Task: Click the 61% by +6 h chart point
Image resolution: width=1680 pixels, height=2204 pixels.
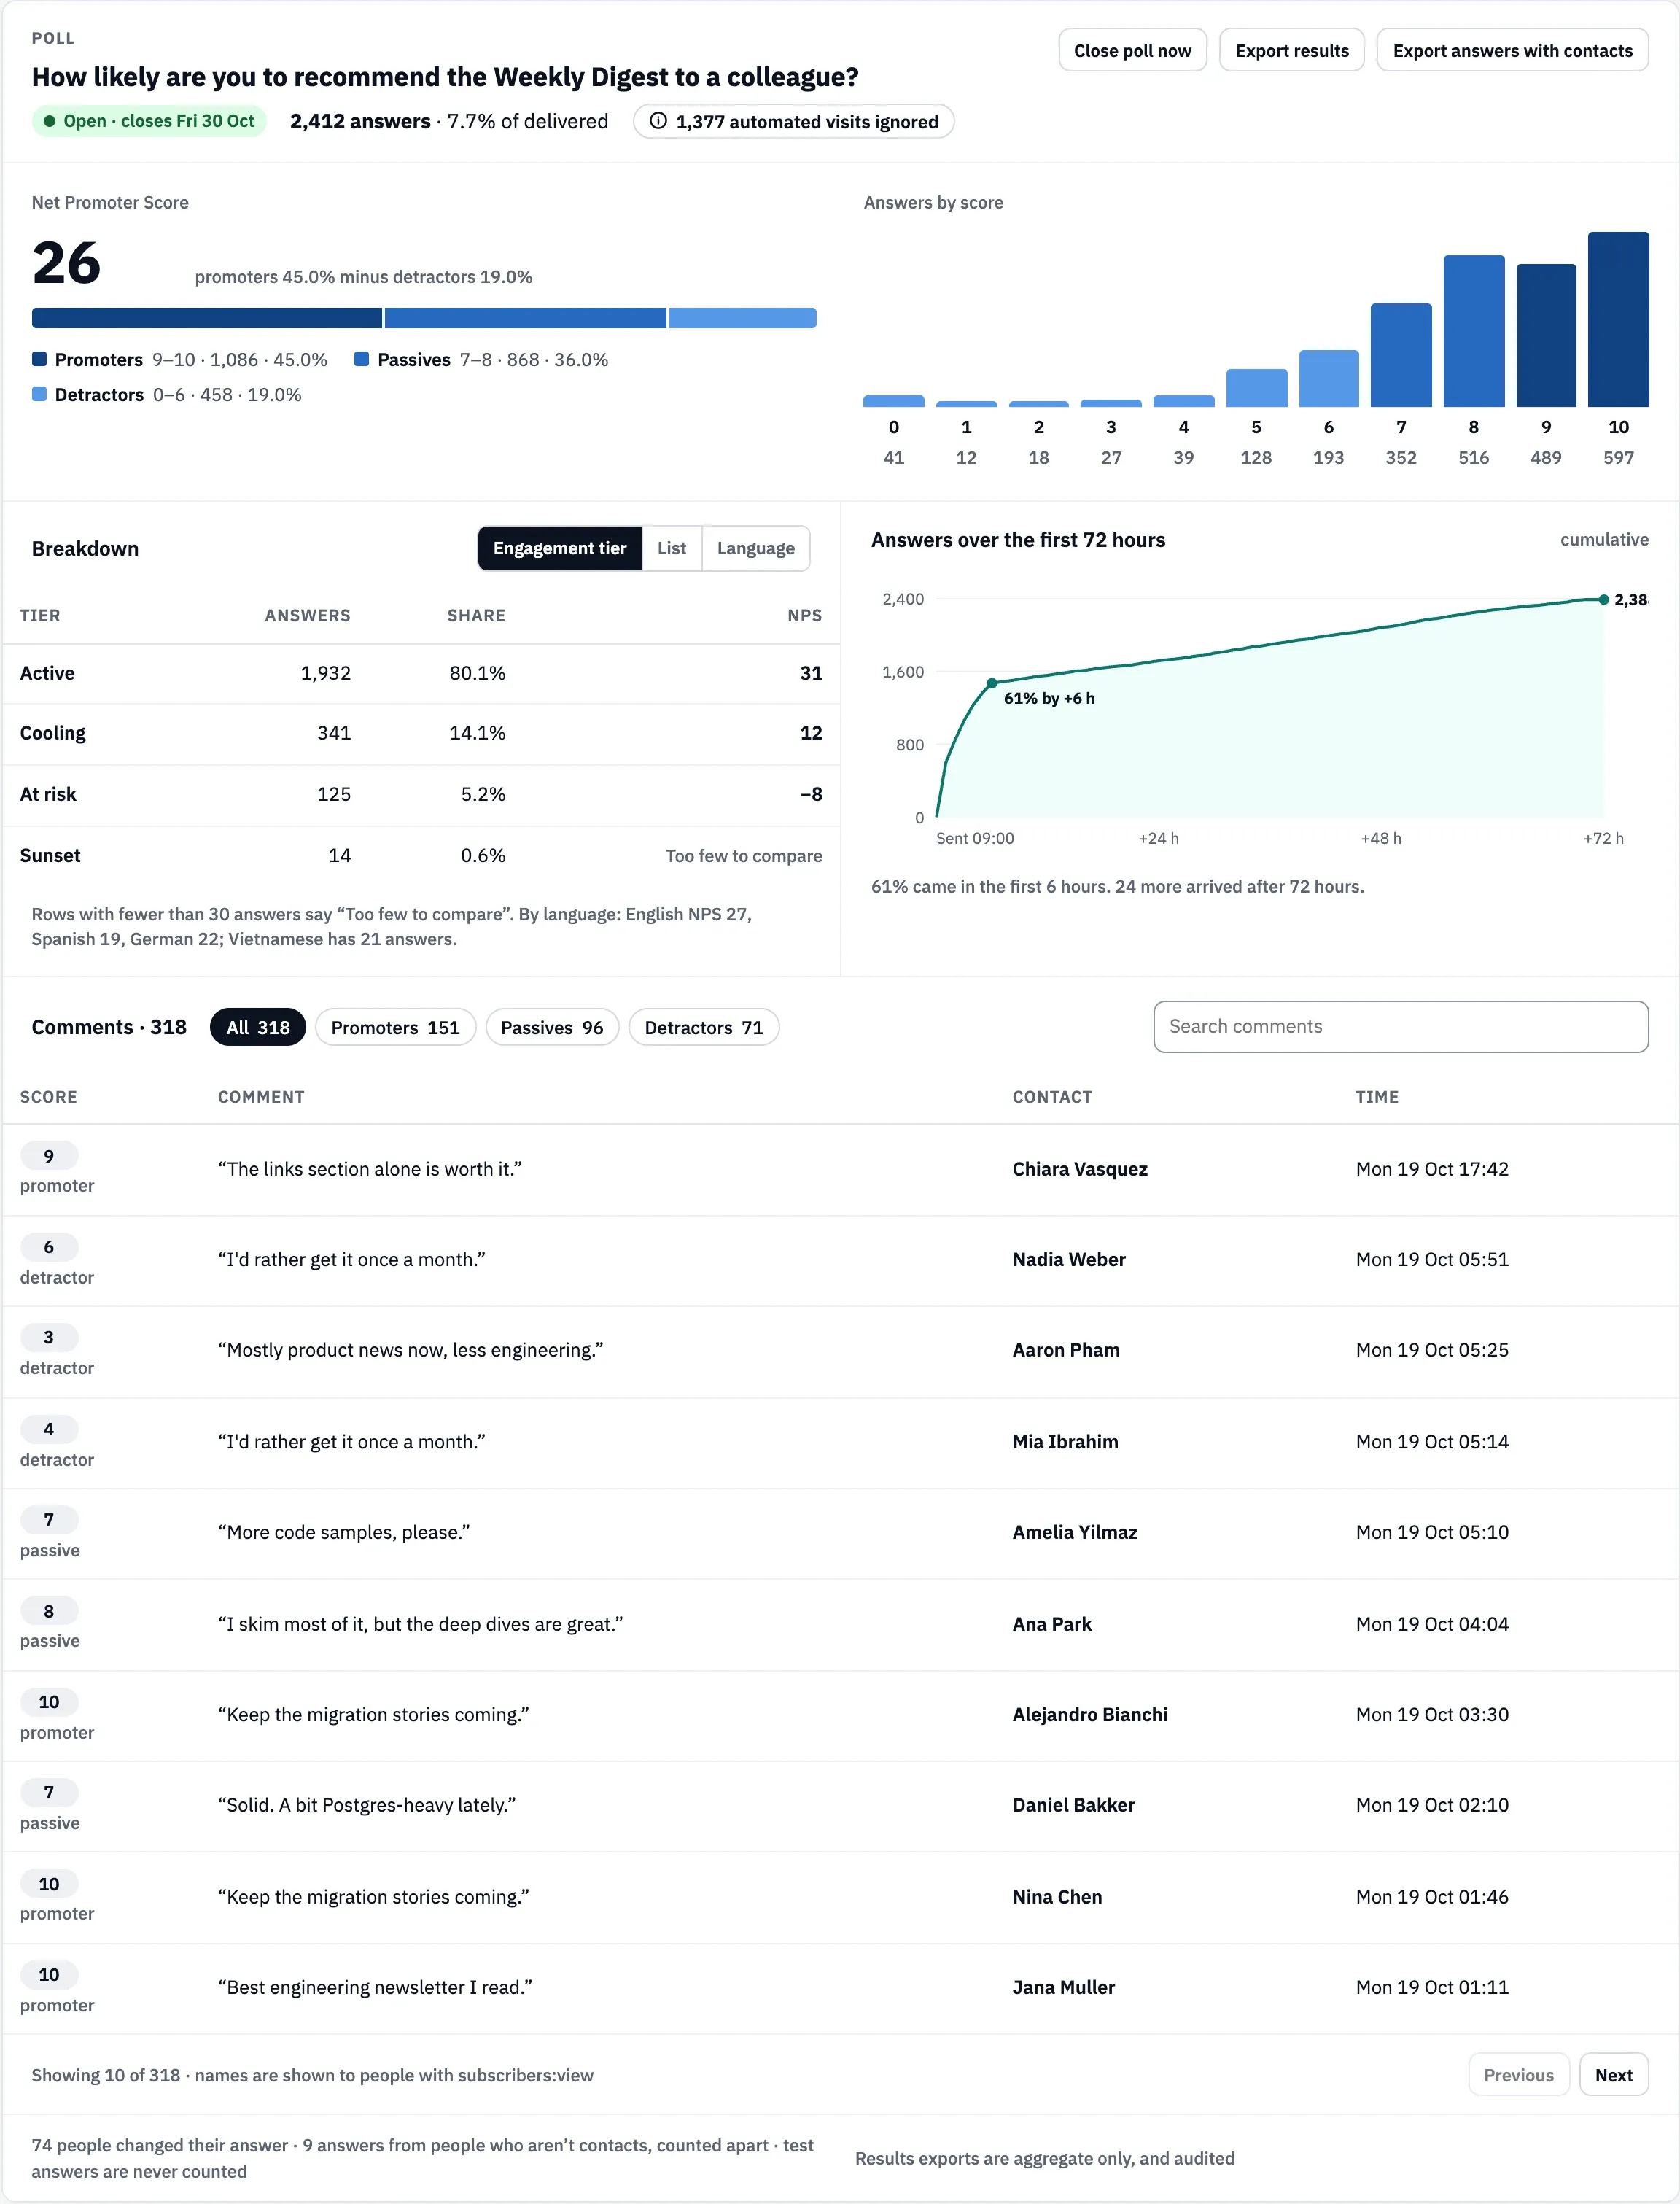Action: (991, 683)
